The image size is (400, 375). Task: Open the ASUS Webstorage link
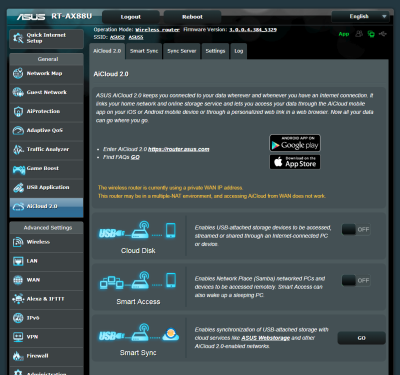click(x=266, y=338)
